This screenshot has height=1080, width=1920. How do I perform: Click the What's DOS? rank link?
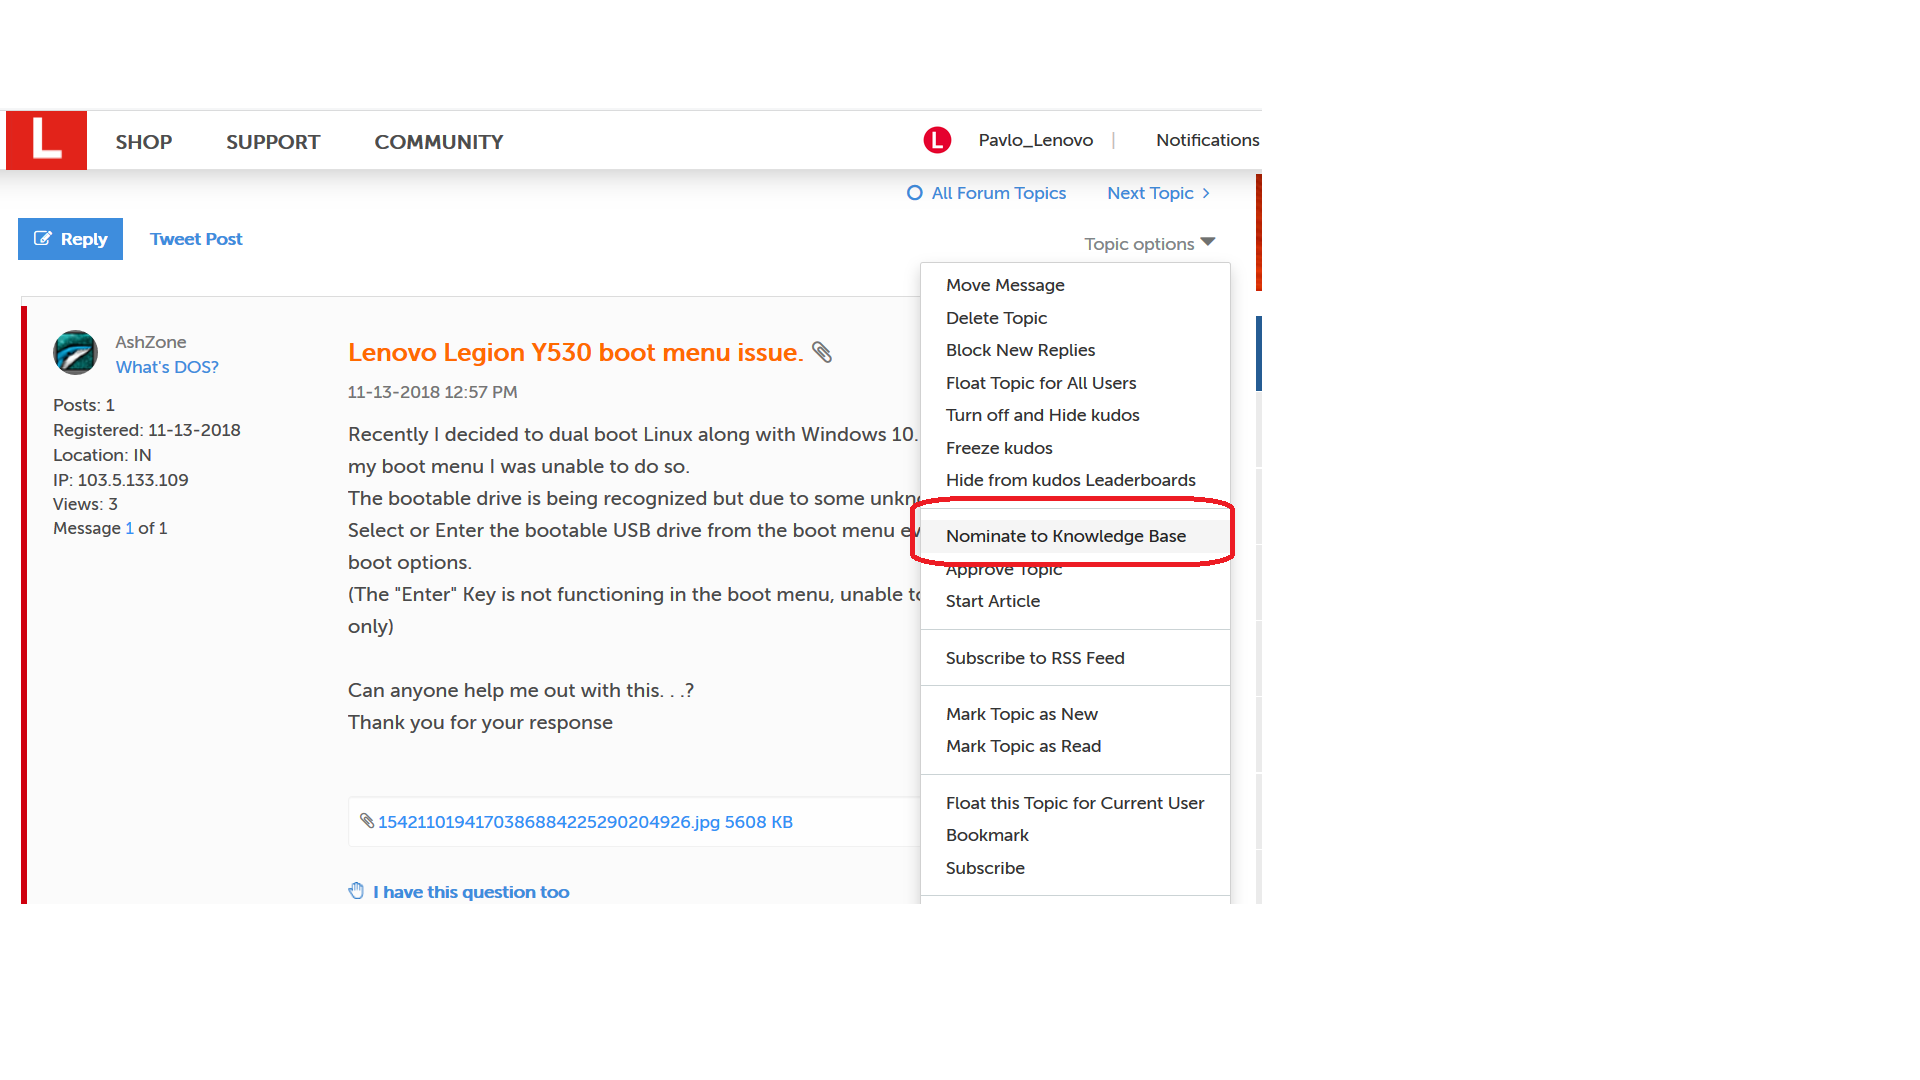pyautogui.click(x=167, y=367)
